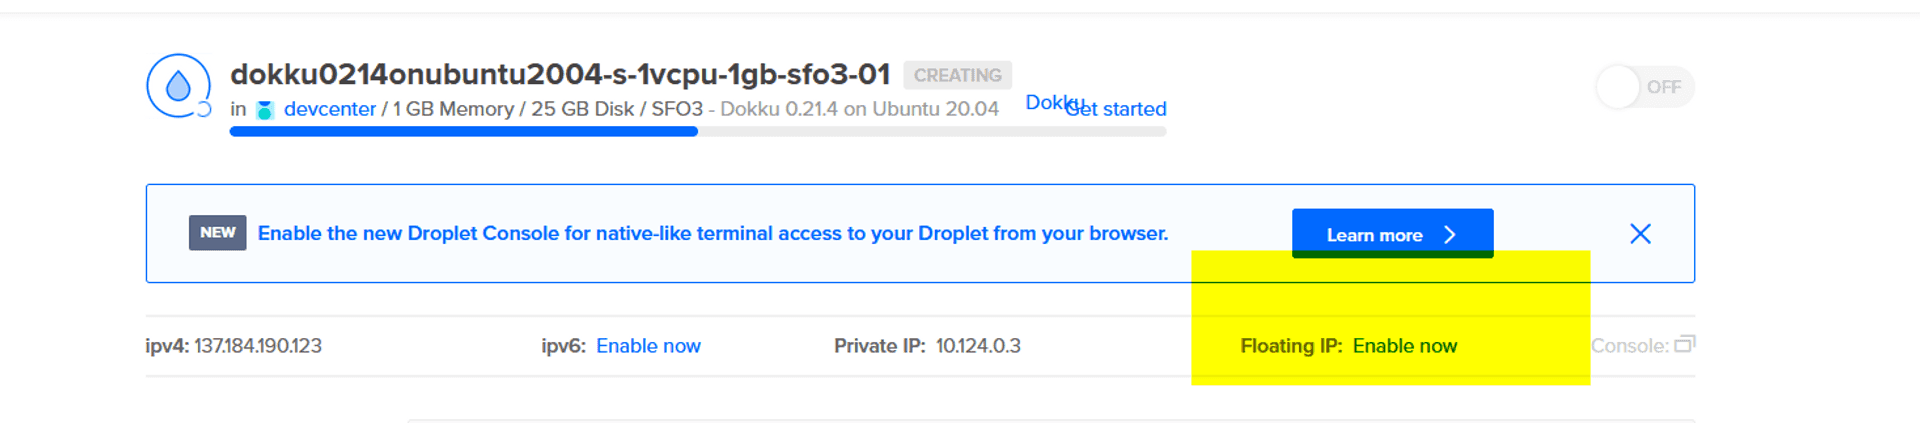
Task: Open the Console window icon
Action: click(x=1684, y=344)
